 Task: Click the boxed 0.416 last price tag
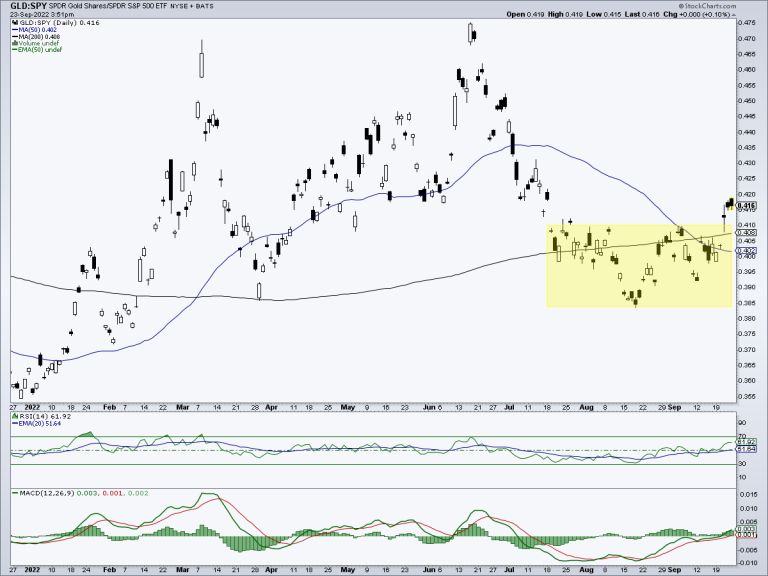click(747, 206)
